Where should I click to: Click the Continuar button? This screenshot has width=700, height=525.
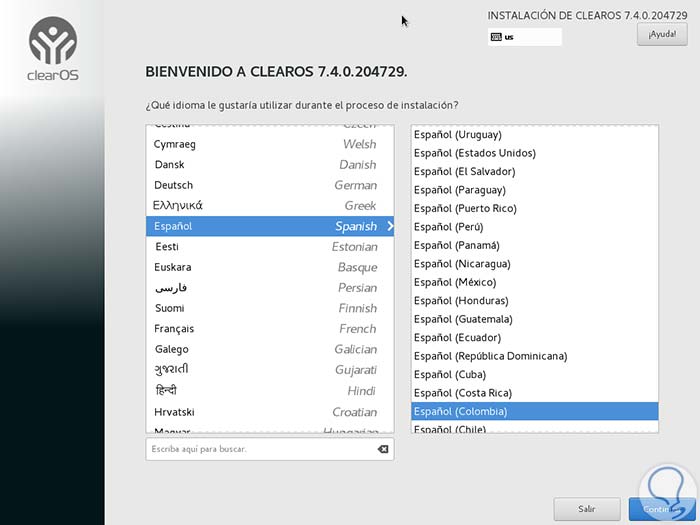click(x=662, y=509)
